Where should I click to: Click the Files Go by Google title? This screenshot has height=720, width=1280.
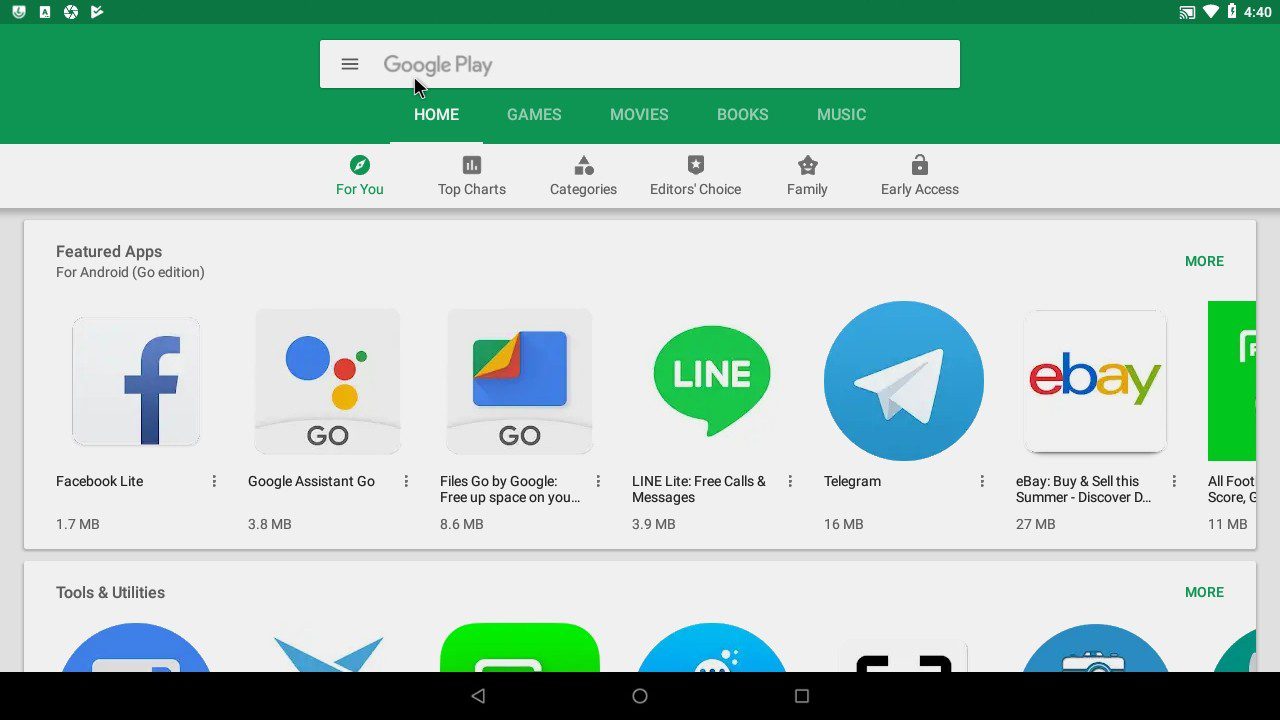click(x=510, y=489)
